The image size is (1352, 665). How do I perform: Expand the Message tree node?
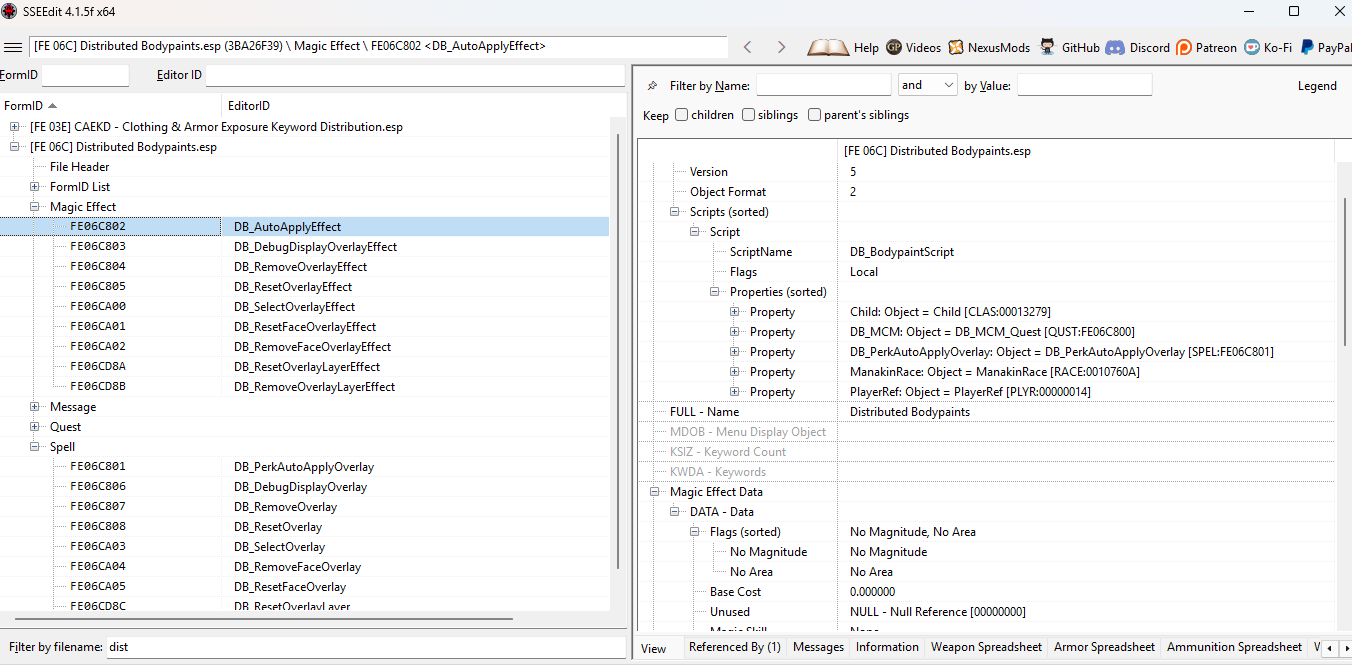pyautogui.click(x=35, y=407)
